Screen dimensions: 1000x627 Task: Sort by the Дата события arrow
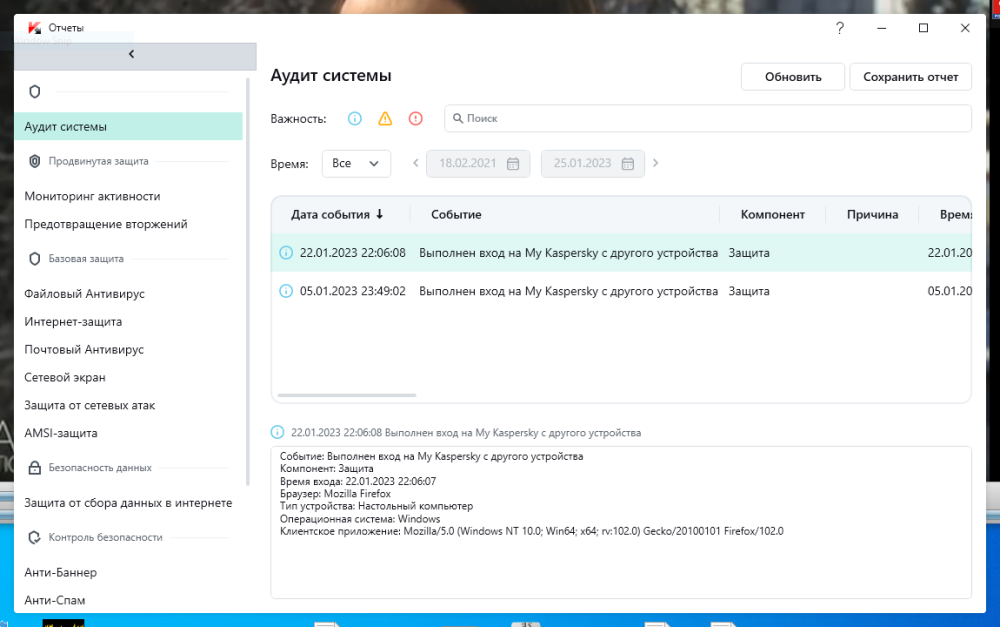coord(379,214)
